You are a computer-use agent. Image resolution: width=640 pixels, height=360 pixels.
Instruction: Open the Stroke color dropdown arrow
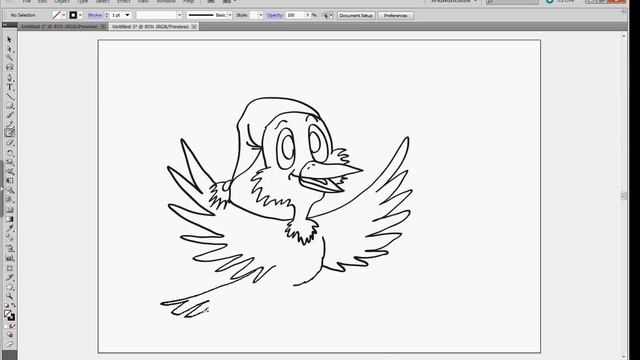tap(80, 15)
